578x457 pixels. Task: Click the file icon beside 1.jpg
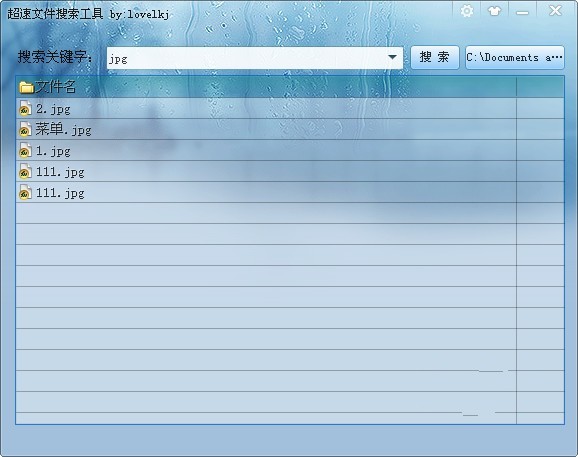(x=25, y=150)
